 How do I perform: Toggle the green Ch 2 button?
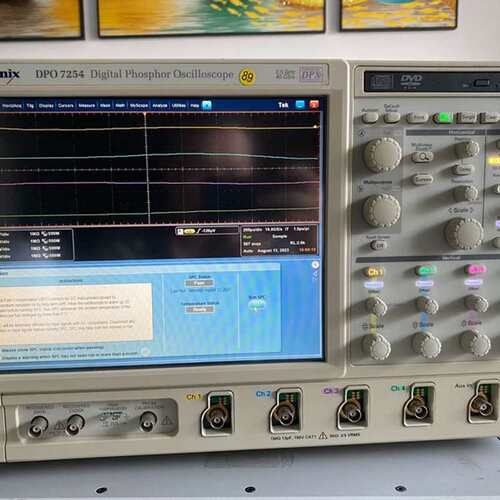coord(426,270)
